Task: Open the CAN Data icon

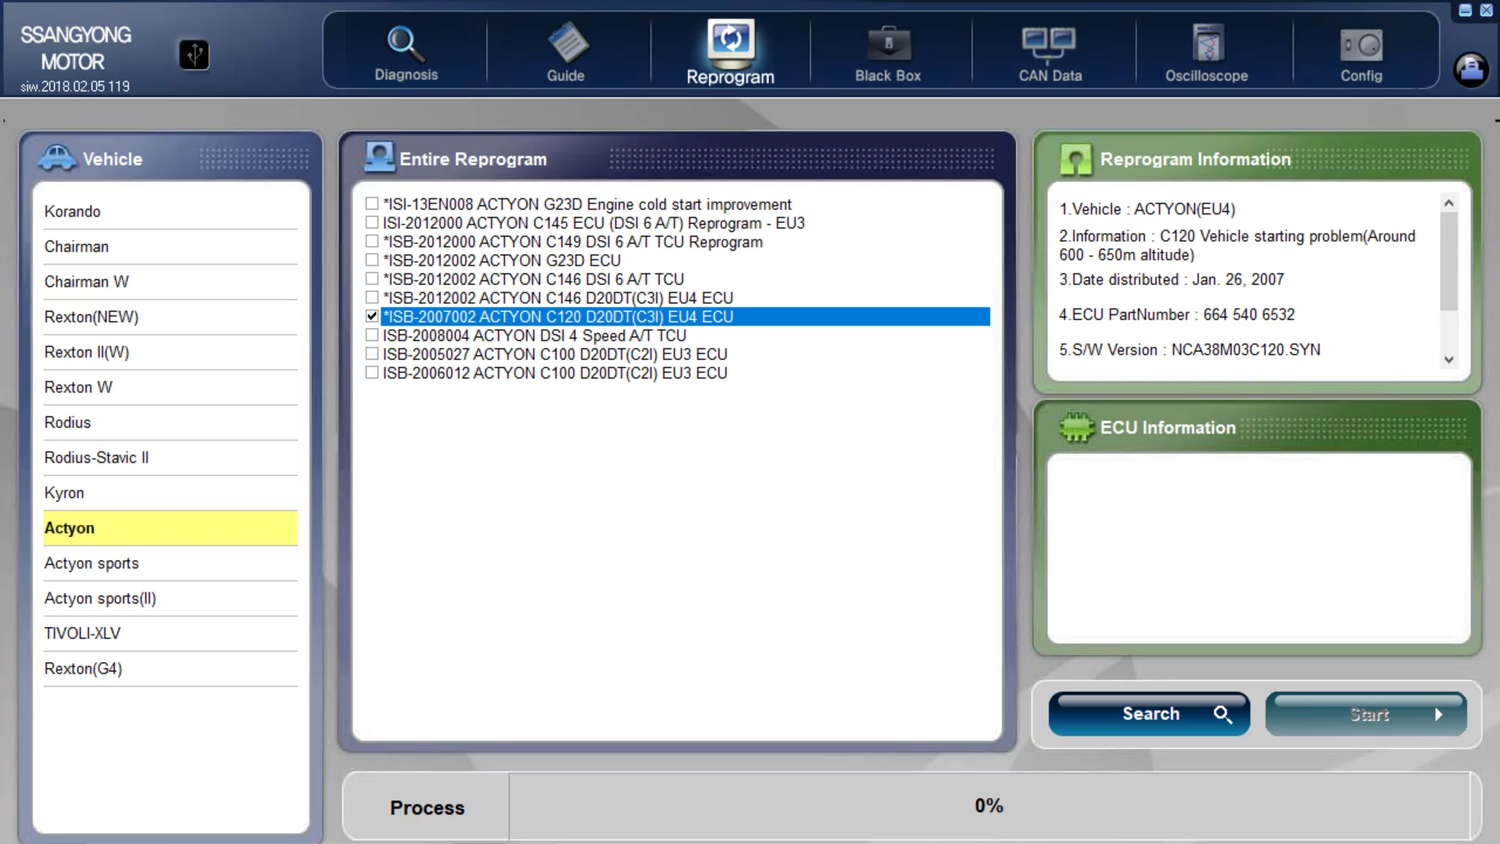Action: 1049,45
